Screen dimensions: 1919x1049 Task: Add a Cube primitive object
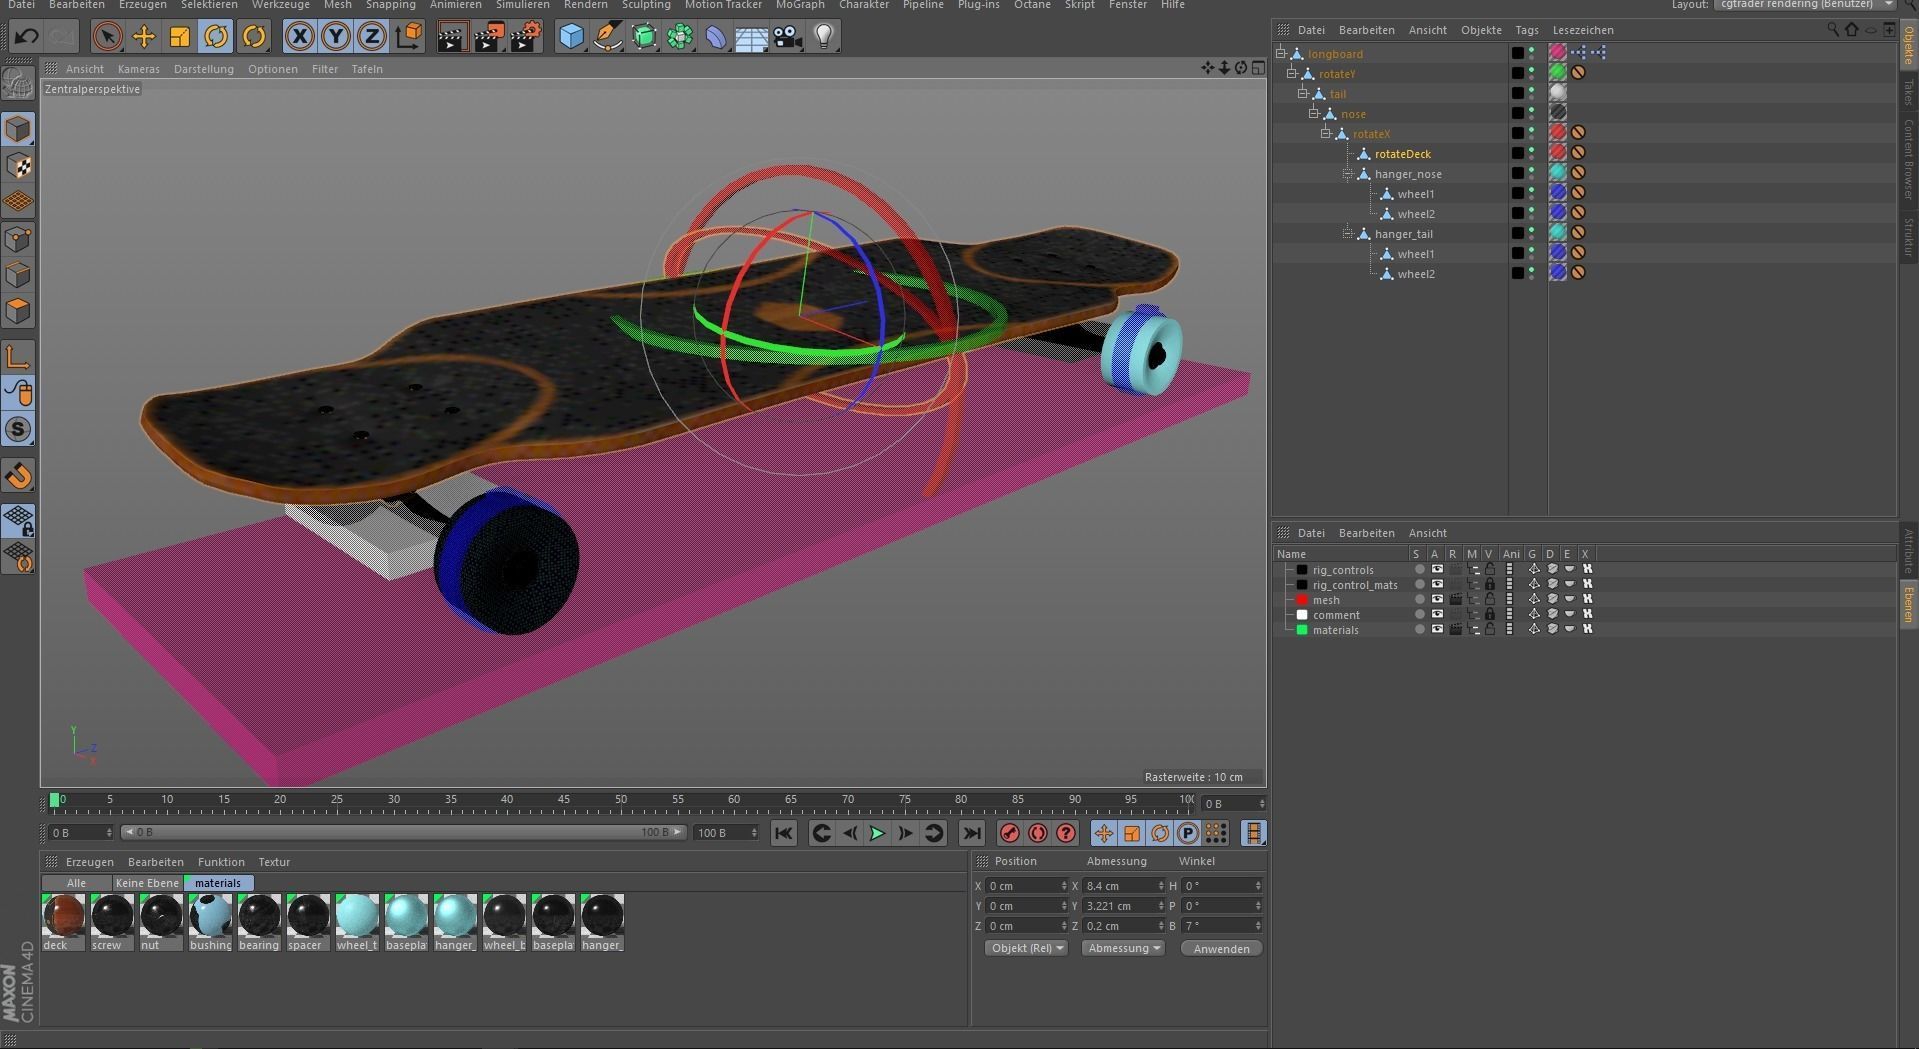(x=571, y=37)
